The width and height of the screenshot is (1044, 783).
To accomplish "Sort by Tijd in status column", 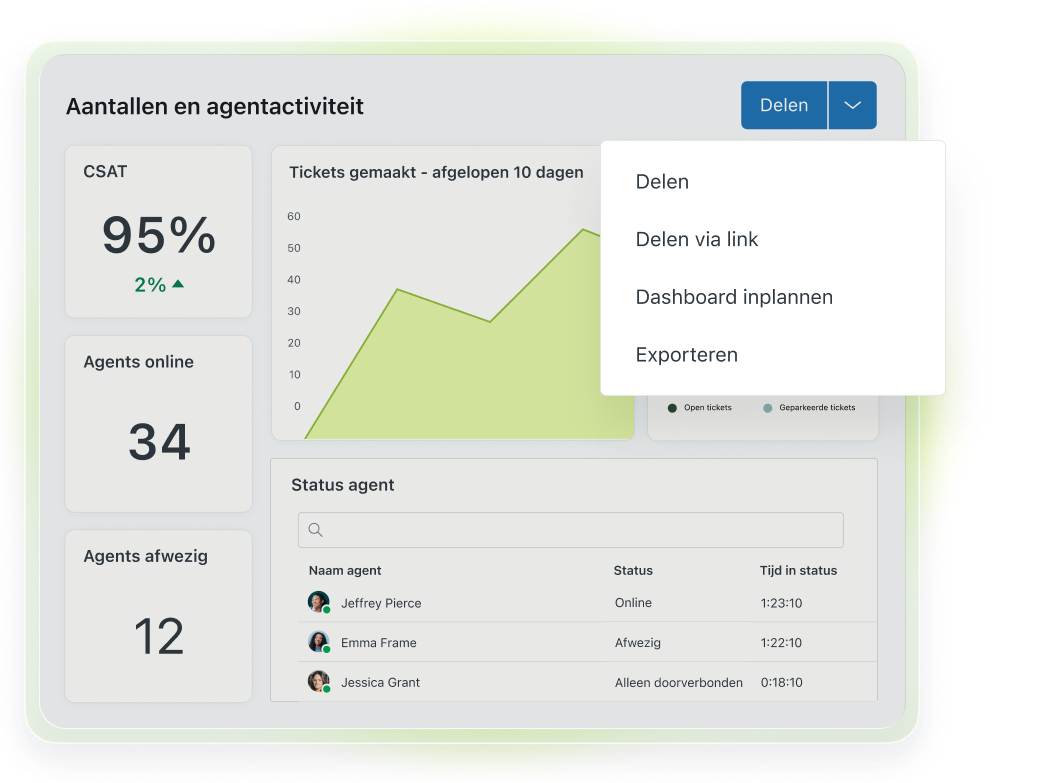I will pyautogui.click(x=798, y=570).
